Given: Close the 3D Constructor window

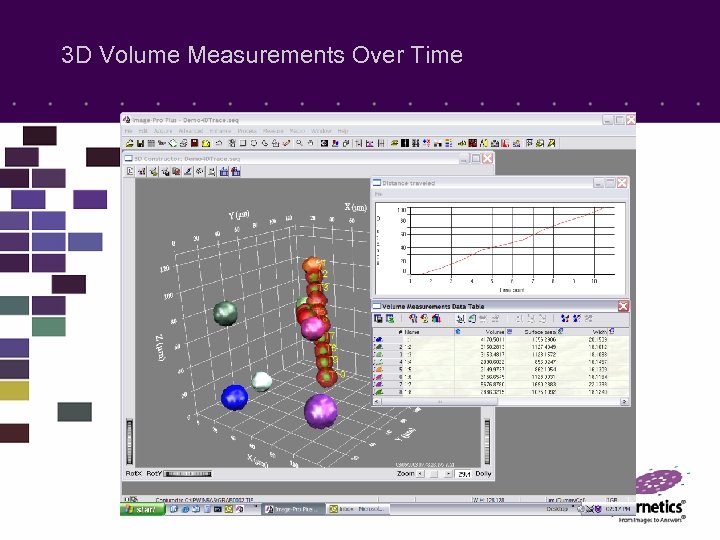Looking at the screenshot, I should pos(488,158).
